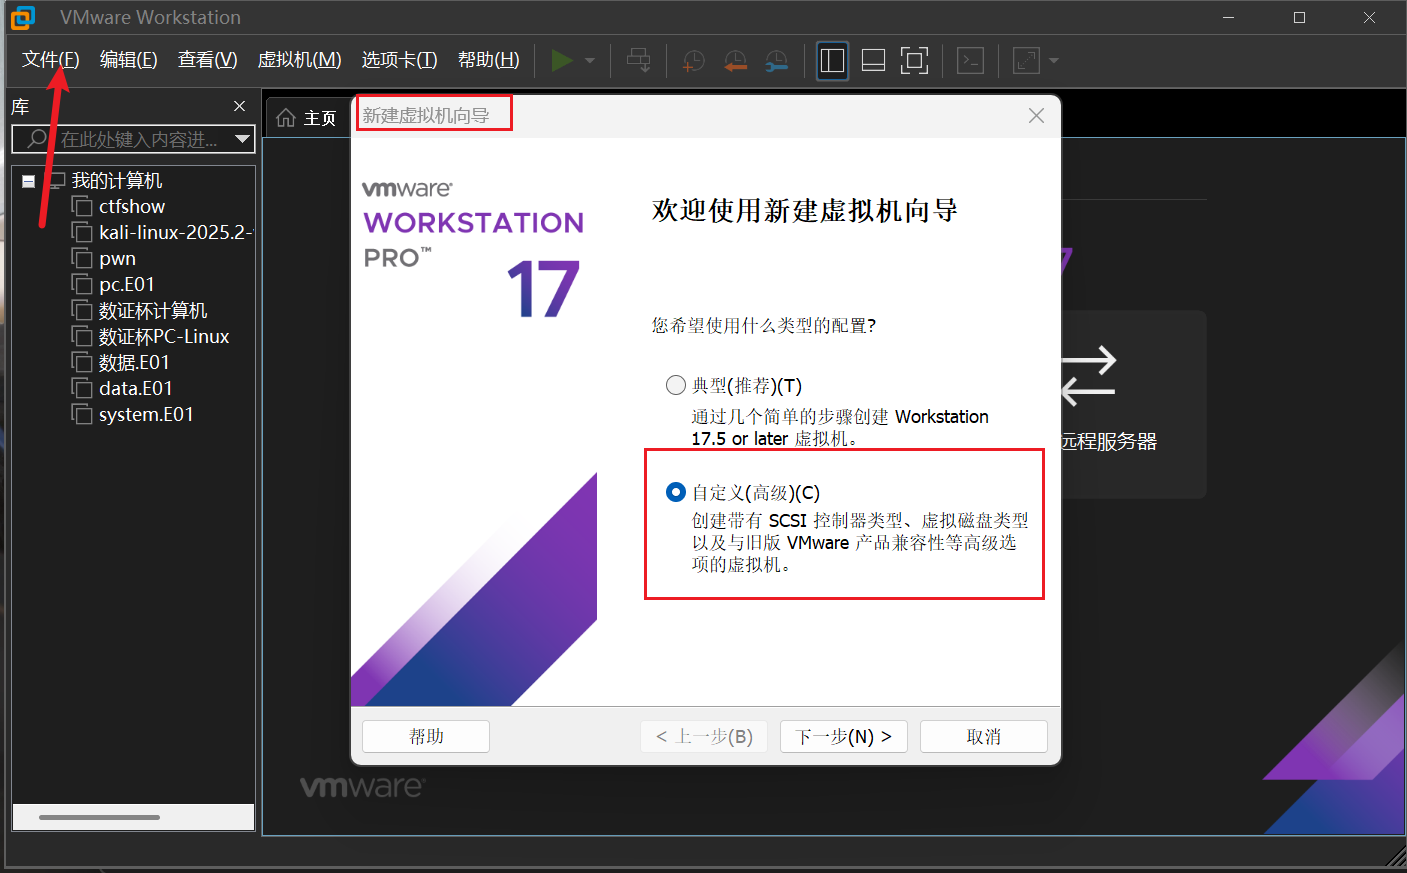
Task: Click the console view terminal icon
Action: click(x=970, y=61)
